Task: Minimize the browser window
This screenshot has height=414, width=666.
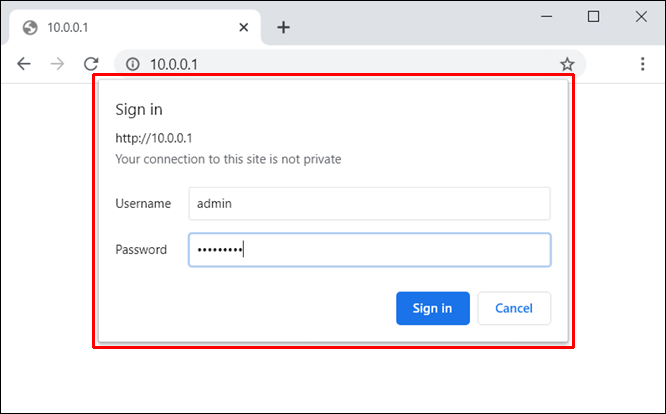Action: coord(547,16)
